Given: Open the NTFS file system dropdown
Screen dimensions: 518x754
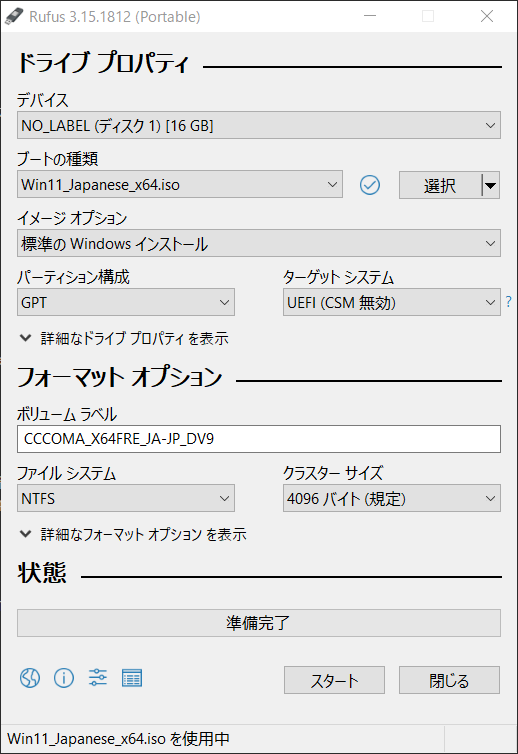Looking at the screenshot, I should [x=126, y=498].
